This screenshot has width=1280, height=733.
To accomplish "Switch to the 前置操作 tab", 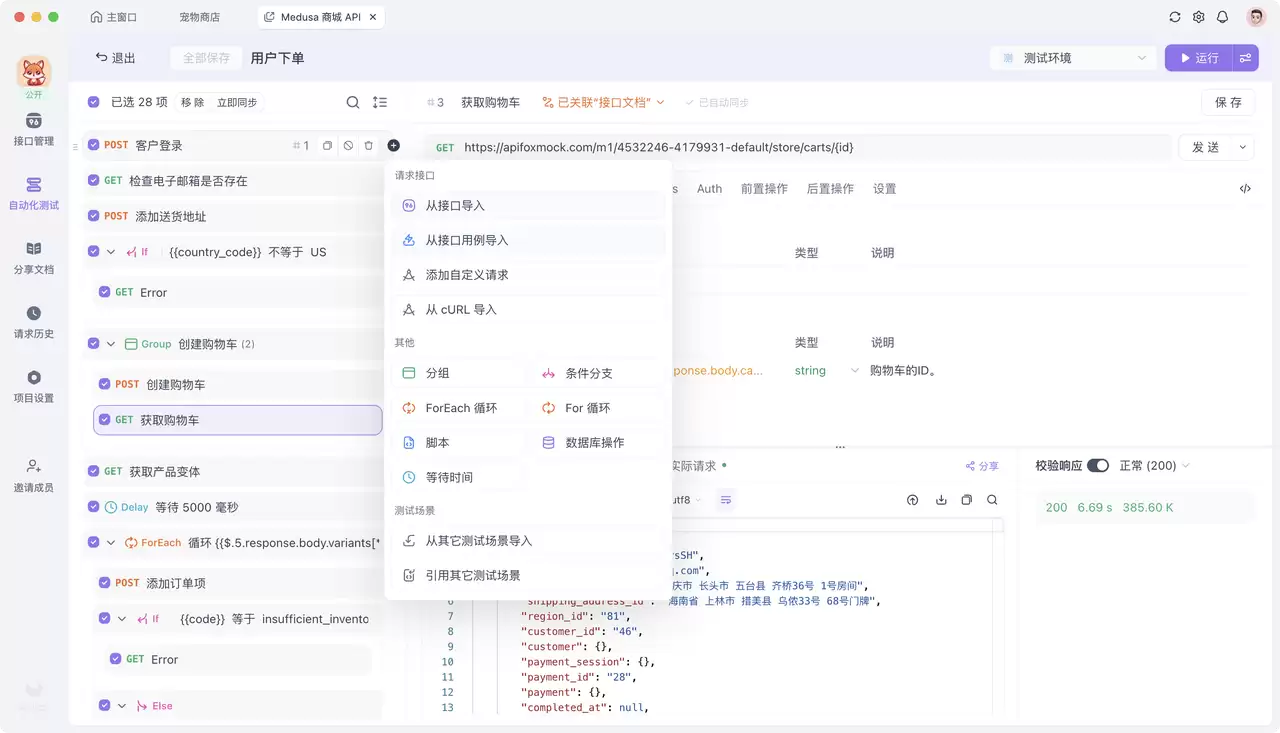I will [x=764, y=189].
